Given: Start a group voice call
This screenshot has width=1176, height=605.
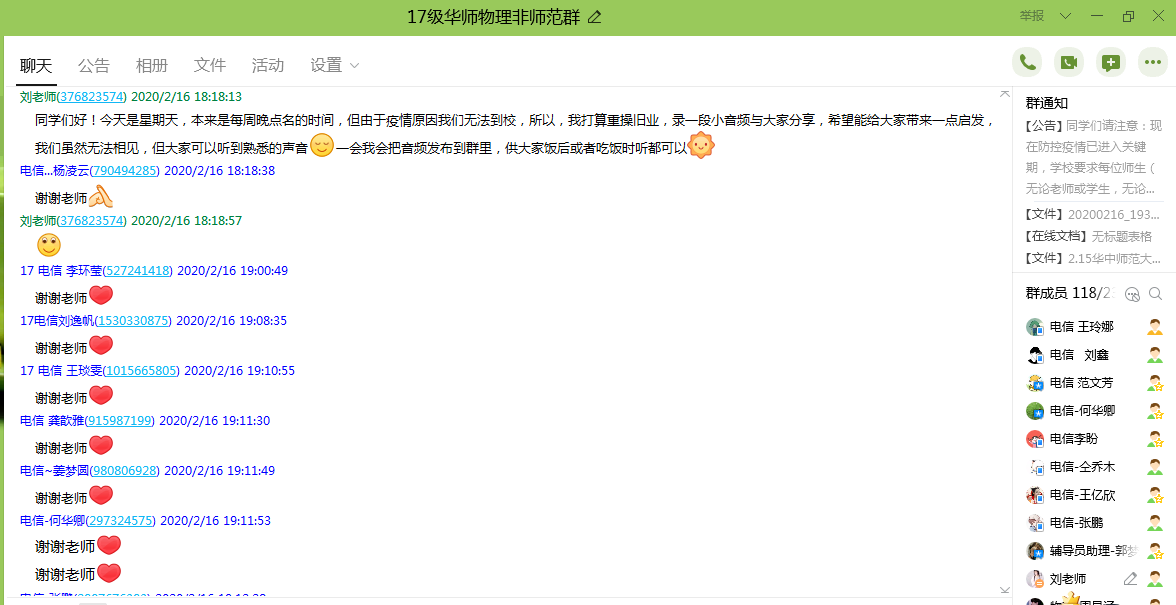Looking at the screenshot, I should (1027, 63).
